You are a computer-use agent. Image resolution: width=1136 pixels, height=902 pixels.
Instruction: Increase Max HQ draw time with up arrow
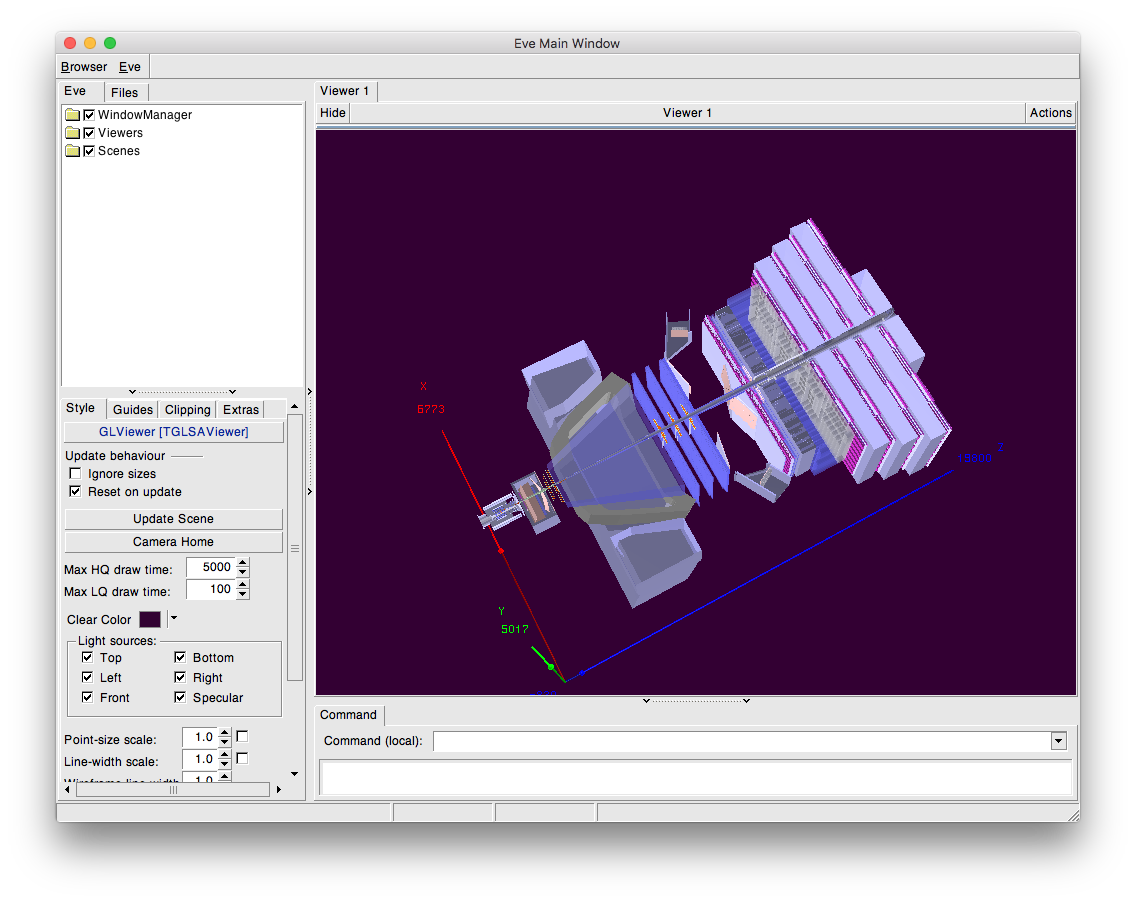click(x=243, y=563)
